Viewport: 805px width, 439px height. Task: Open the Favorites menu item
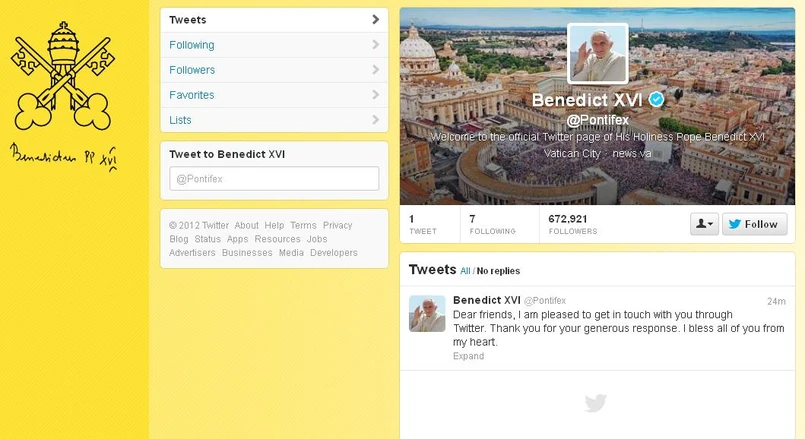274,95
